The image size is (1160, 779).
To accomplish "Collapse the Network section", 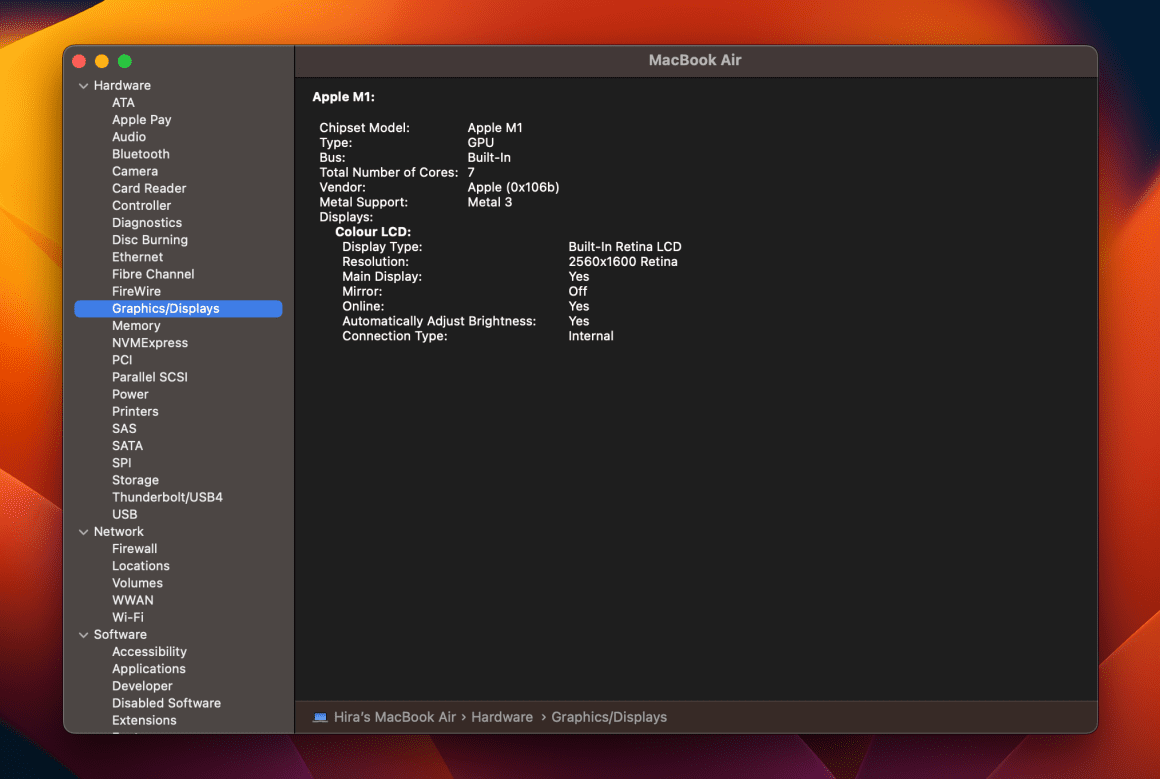I will 83,531.
